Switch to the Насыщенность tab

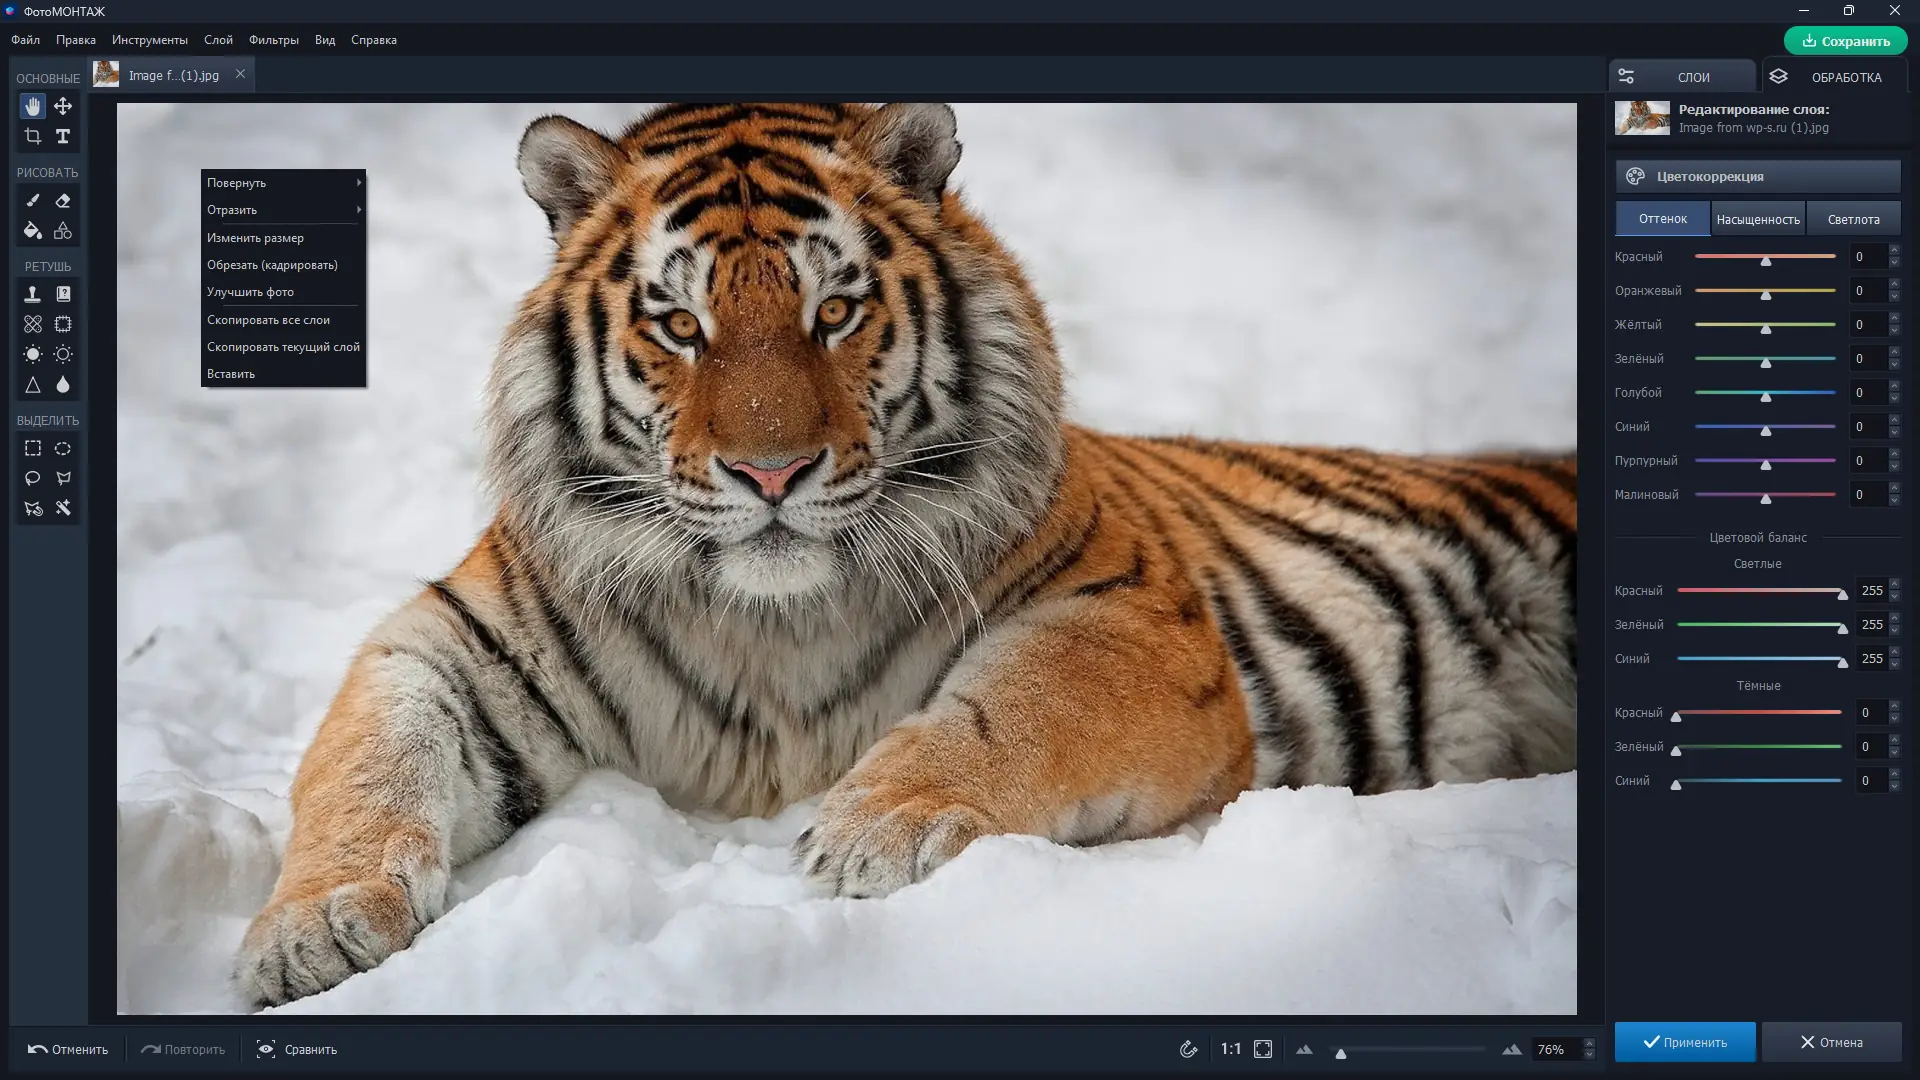point(1757,219)
